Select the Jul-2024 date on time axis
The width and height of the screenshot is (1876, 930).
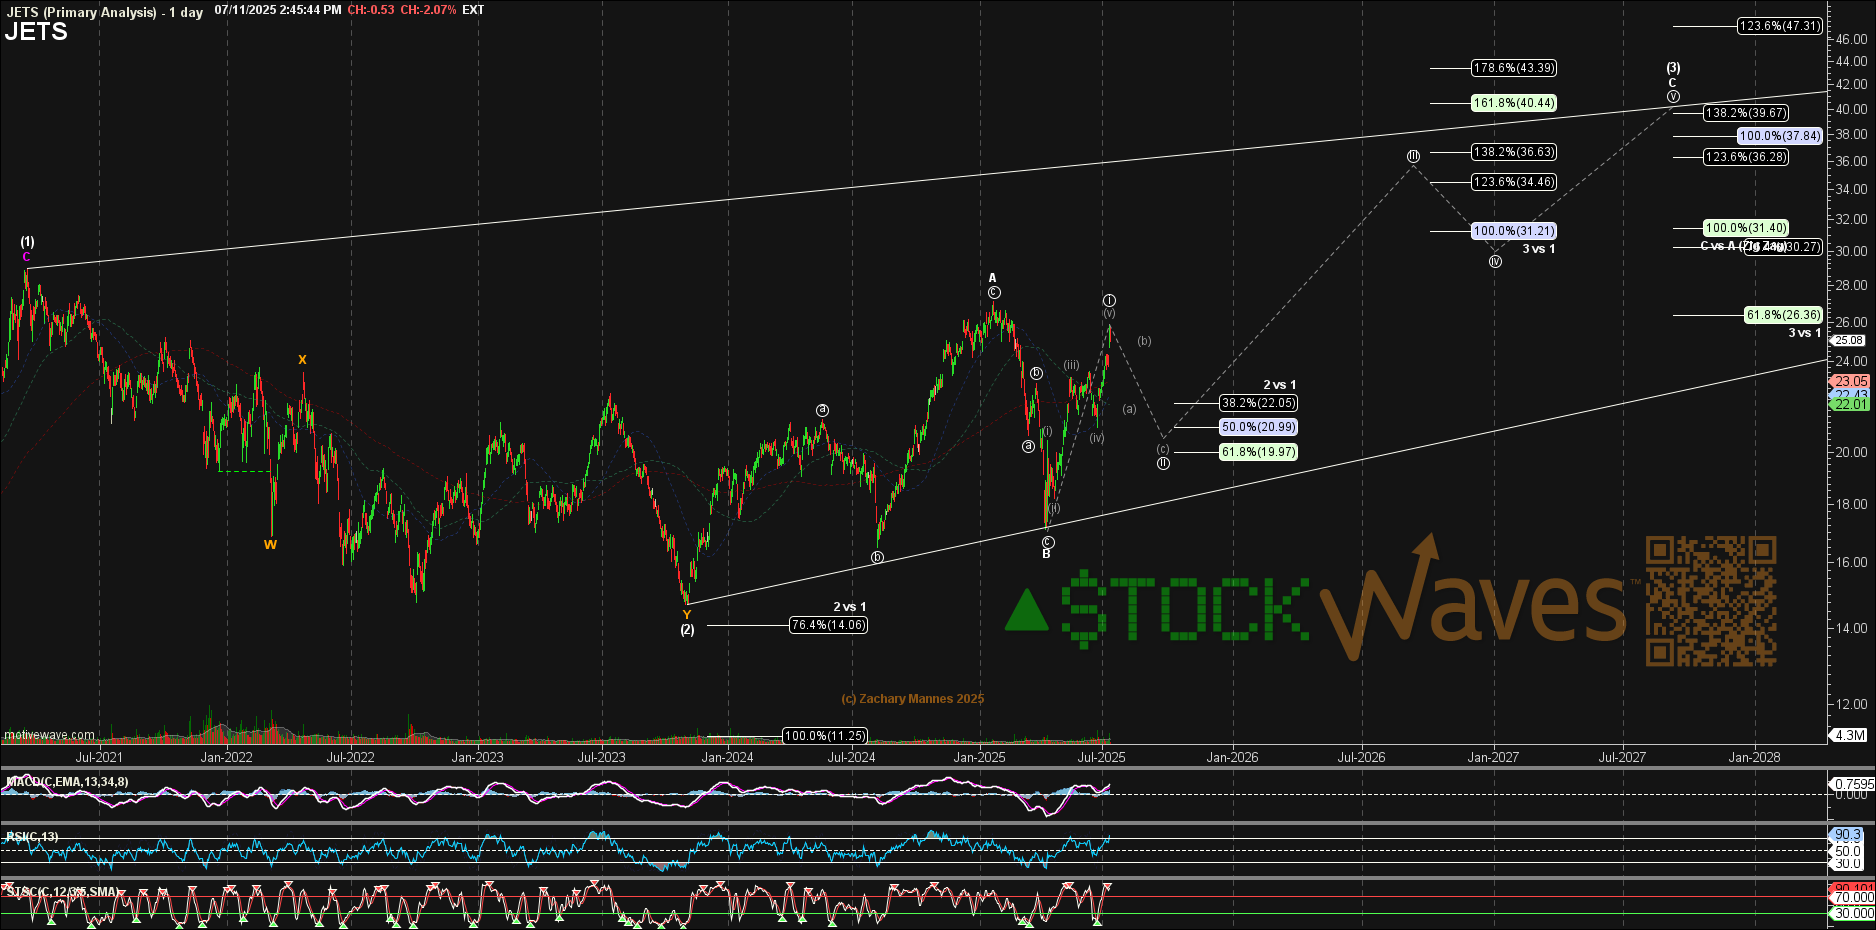[851, 757]
